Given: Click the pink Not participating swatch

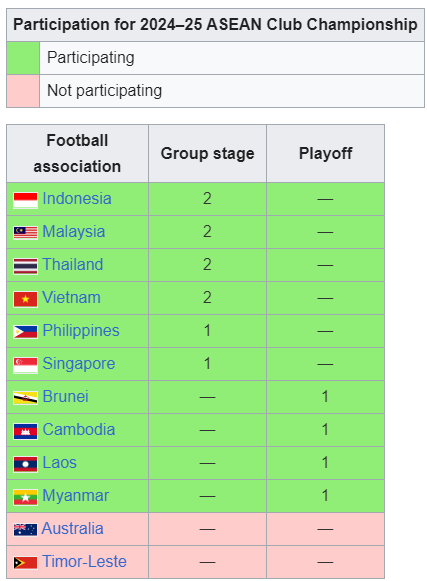Looking at the screenshot, I should 23,91.
